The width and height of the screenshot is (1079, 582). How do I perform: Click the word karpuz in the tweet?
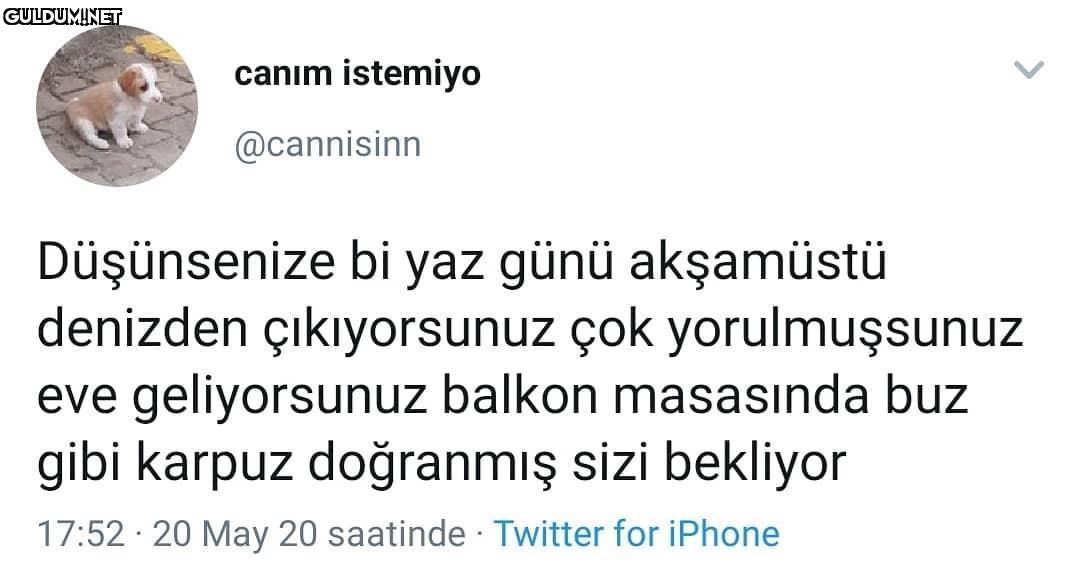pos(215,464)
